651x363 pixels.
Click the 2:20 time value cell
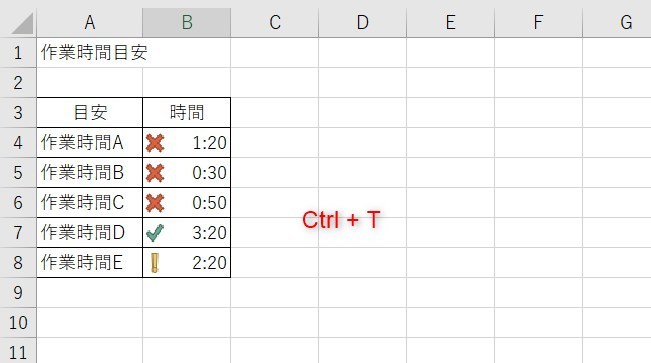coord(187,263)
